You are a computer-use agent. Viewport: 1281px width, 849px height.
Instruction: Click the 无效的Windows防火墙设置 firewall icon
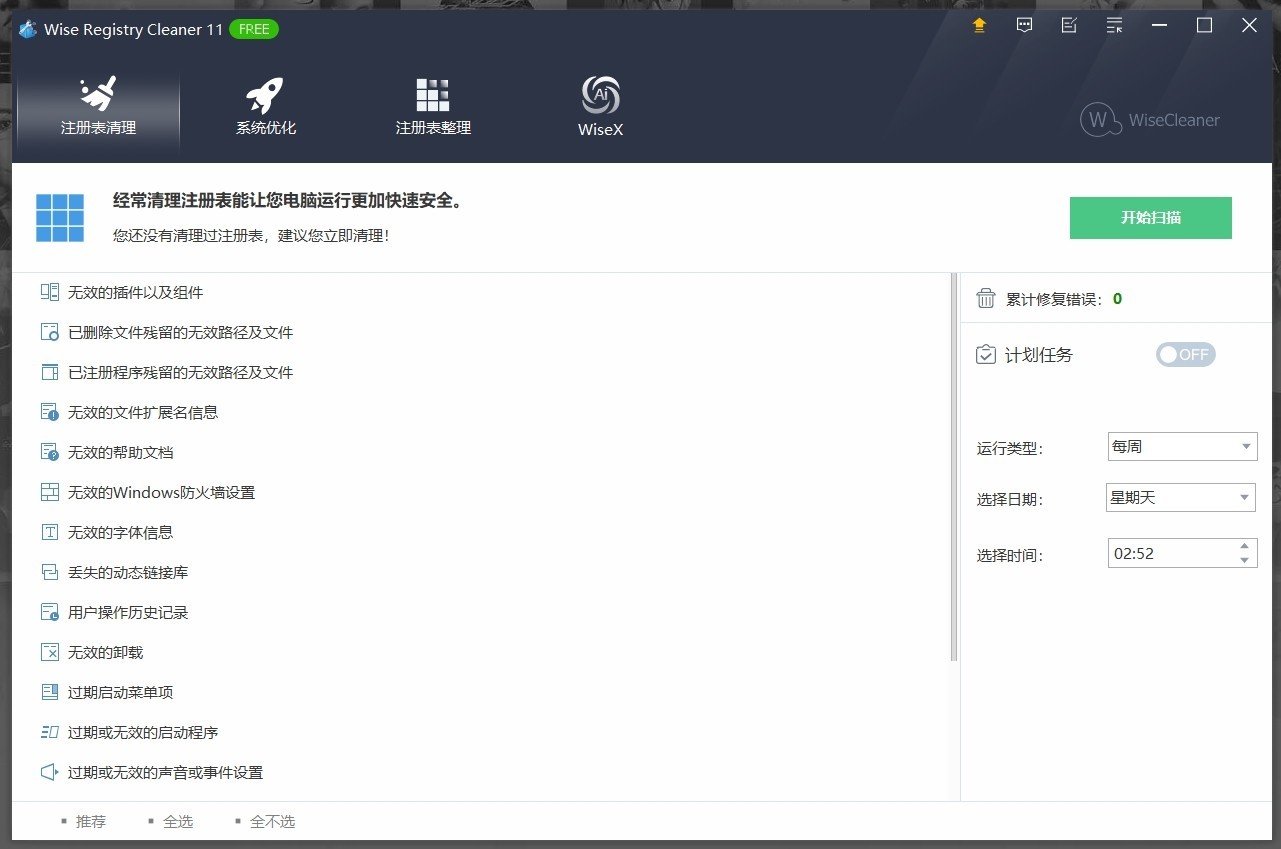(x=50, y=492)
